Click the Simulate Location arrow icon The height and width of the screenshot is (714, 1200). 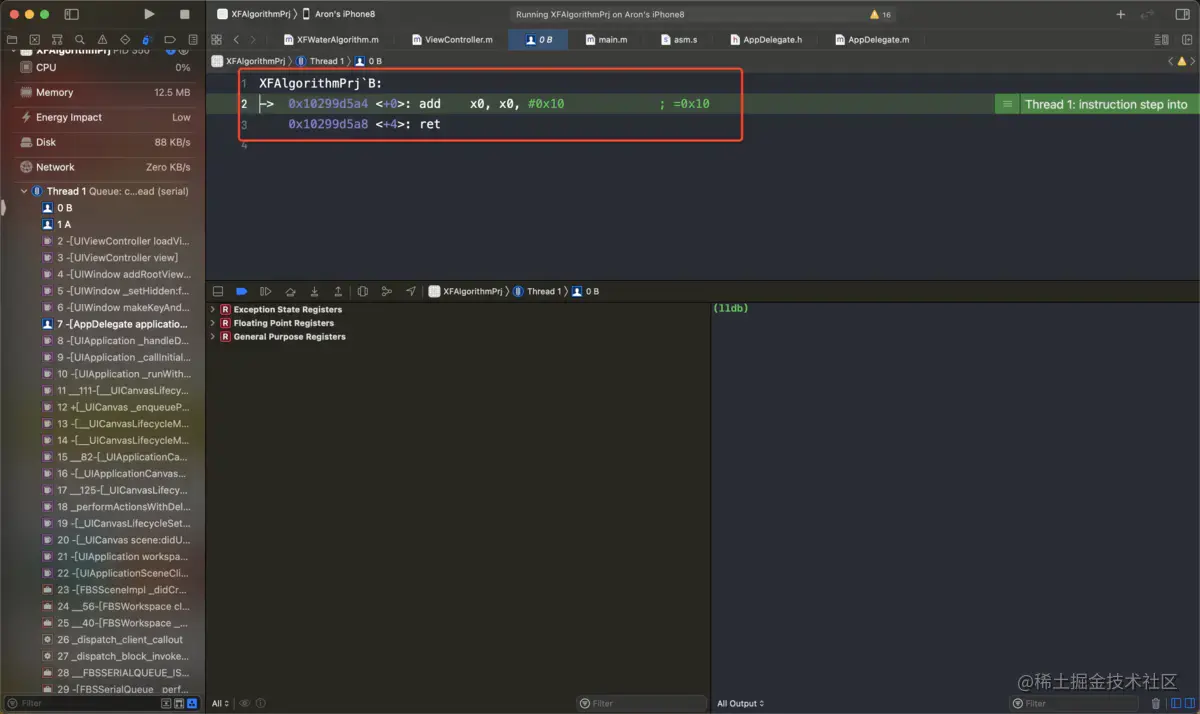[411, 291]
